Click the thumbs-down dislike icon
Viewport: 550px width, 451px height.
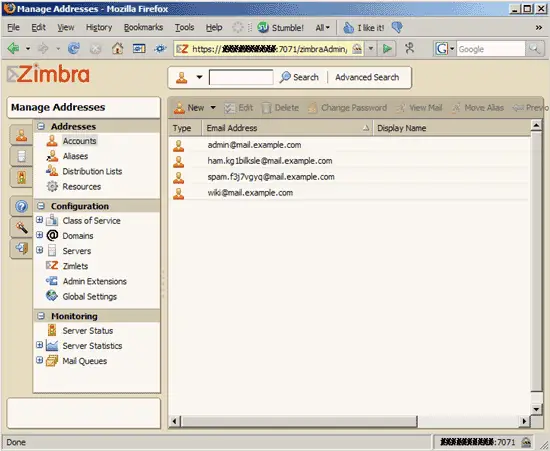pos(397,27)
